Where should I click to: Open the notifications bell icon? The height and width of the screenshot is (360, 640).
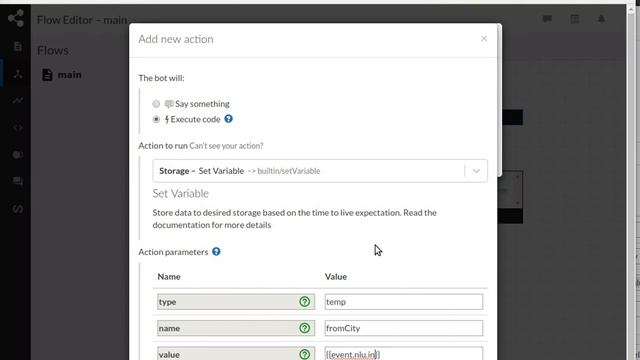pyautogui.click(x=601, y=19)
